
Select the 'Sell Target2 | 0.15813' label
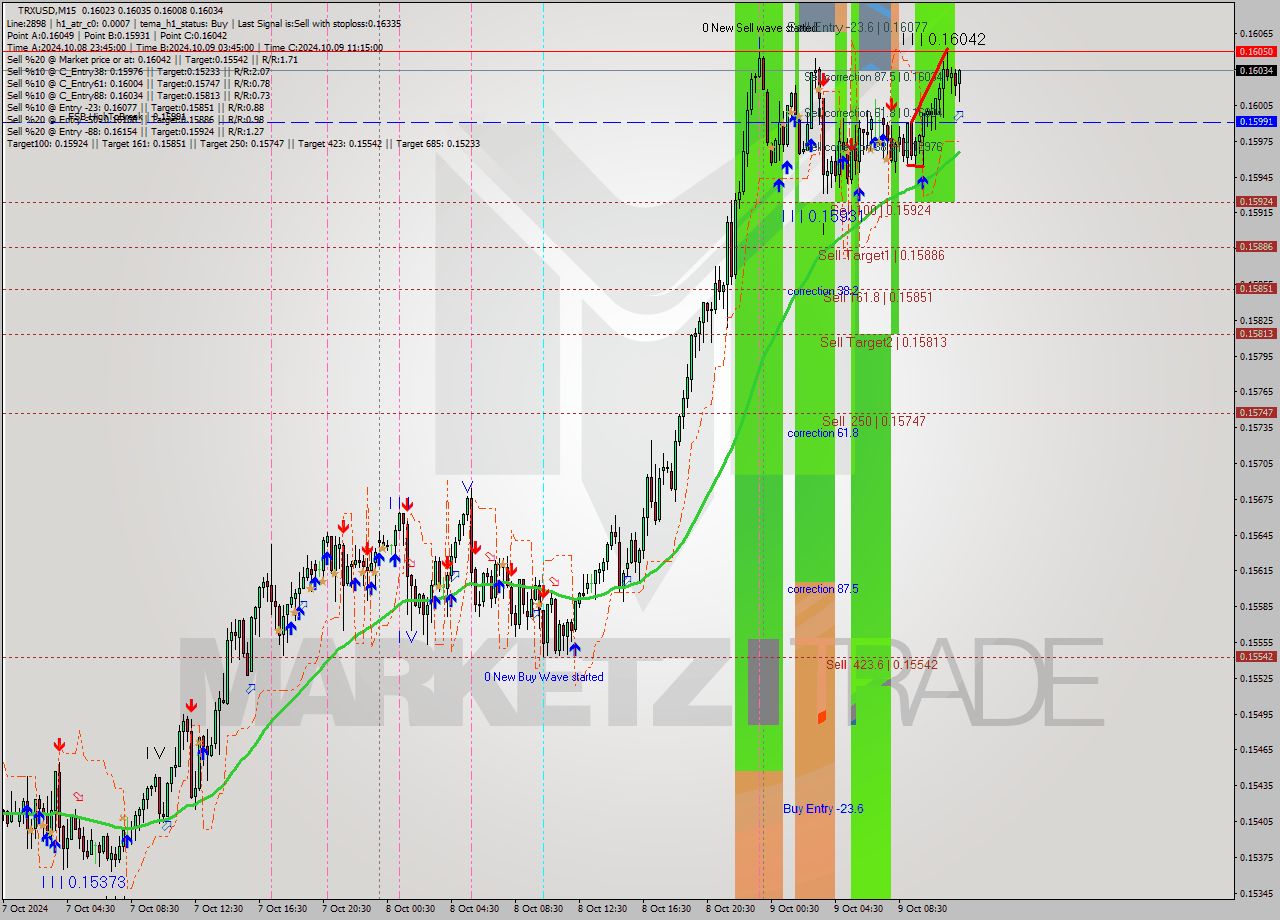click(883, 342)
